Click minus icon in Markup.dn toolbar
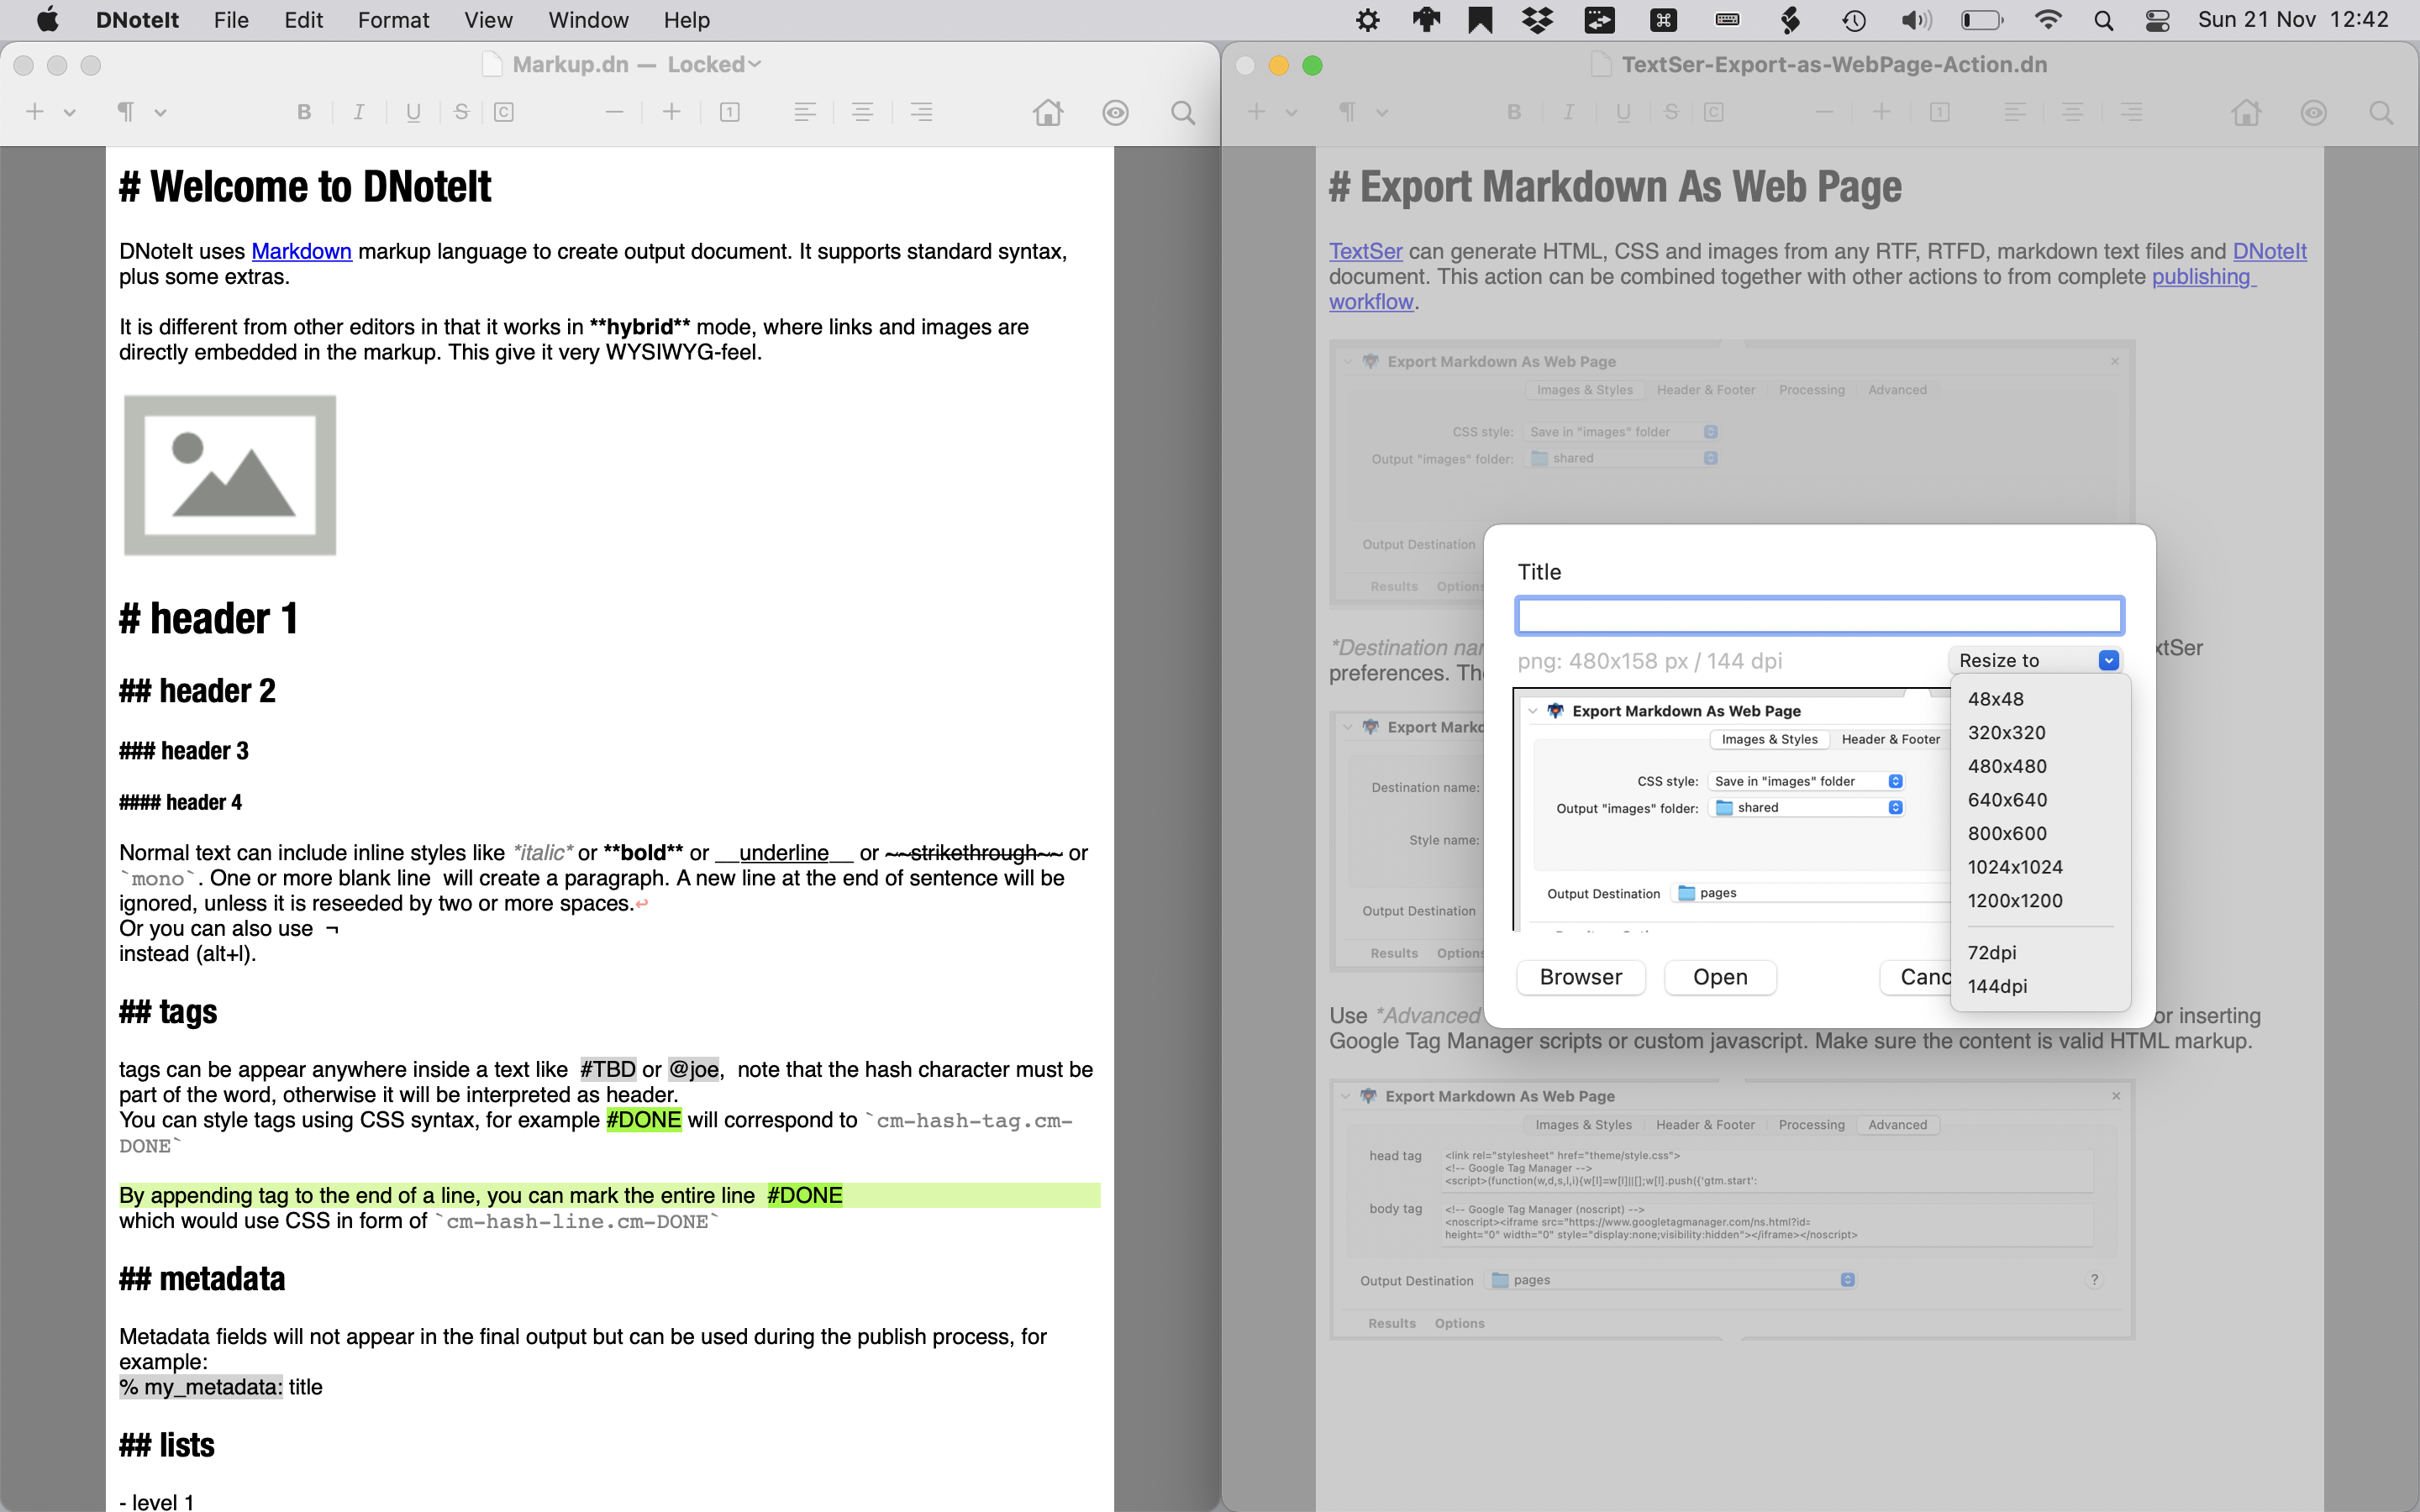This screenshot has width=2420, height=1512. (615, 112)
